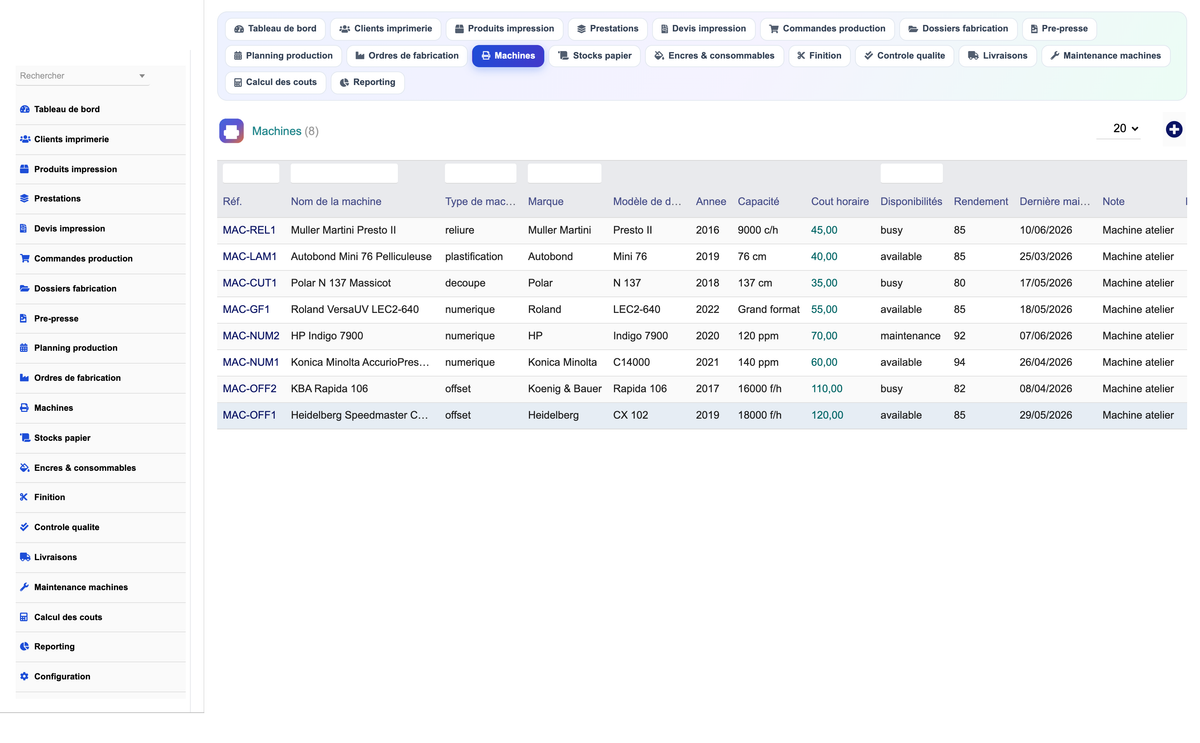Screen dimensions: 1200x743
Task: Open the Calcul des couts top tab
Action: [x=275, y=83]
